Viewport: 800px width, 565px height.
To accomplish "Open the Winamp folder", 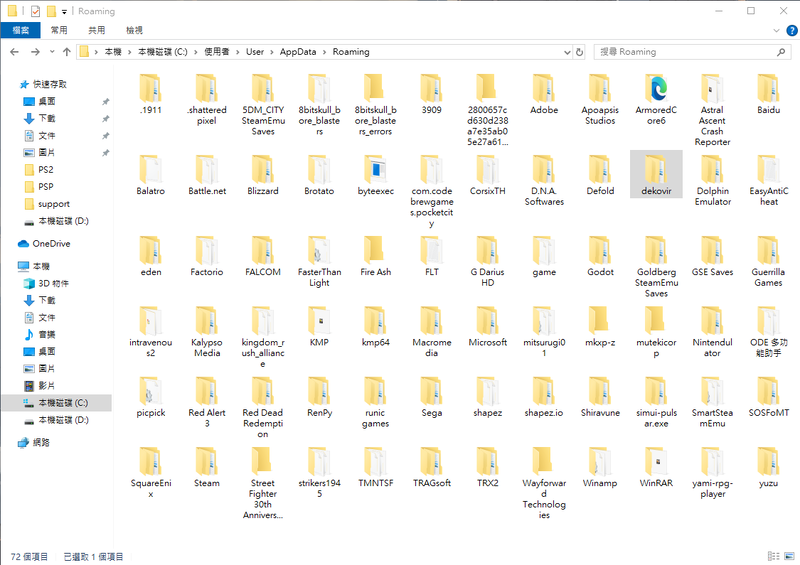I will coord(600,468).
